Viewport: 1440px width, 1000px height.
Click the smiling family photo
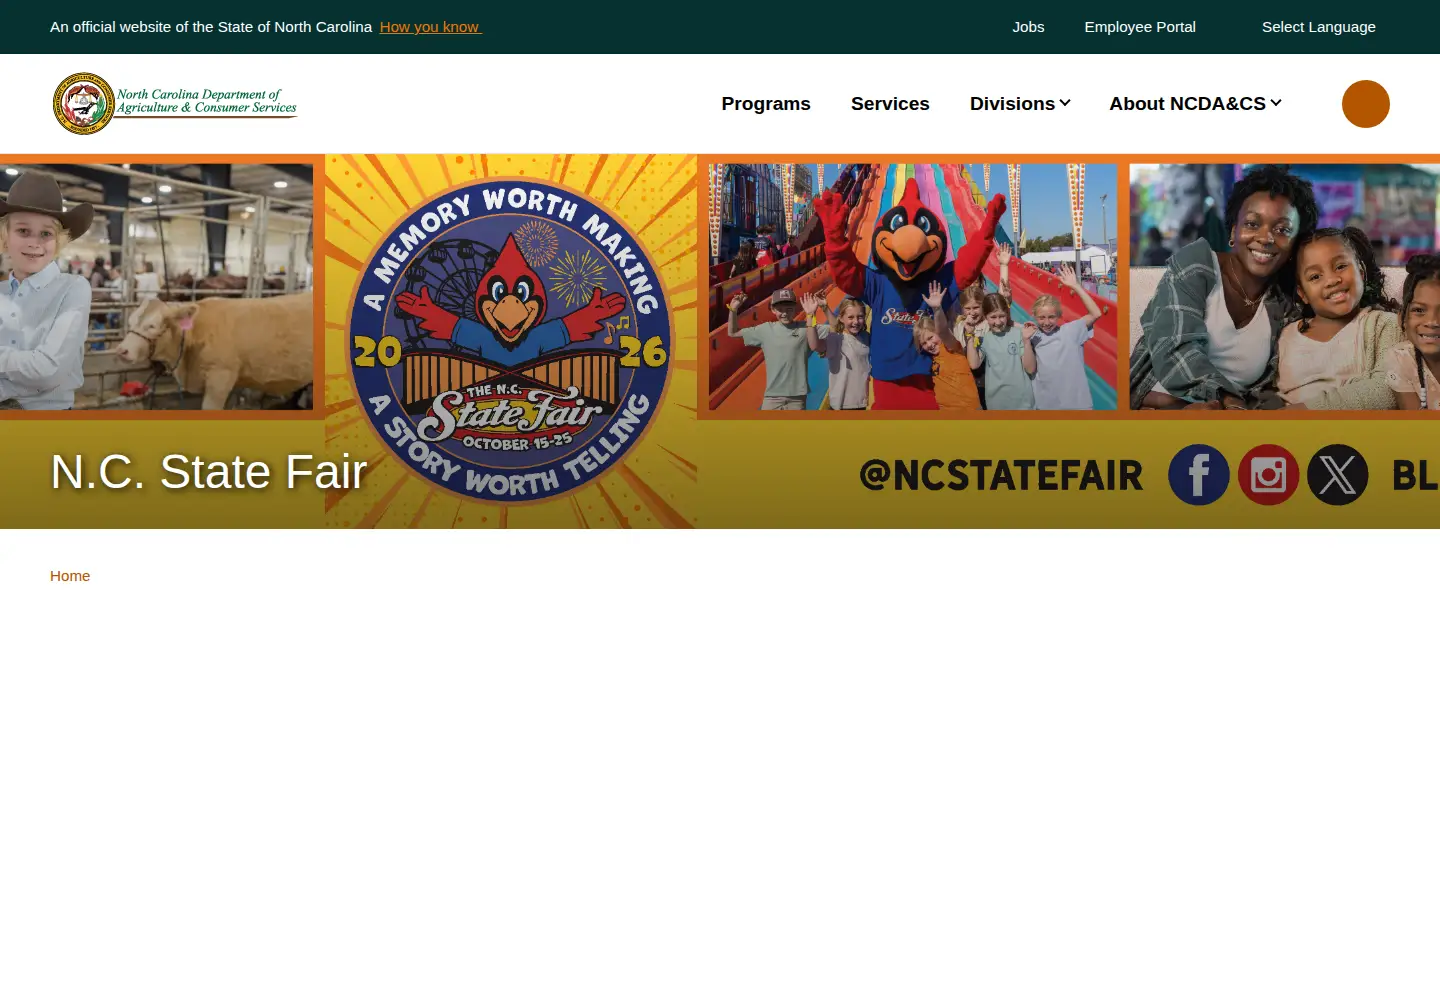pos(1285,287)
